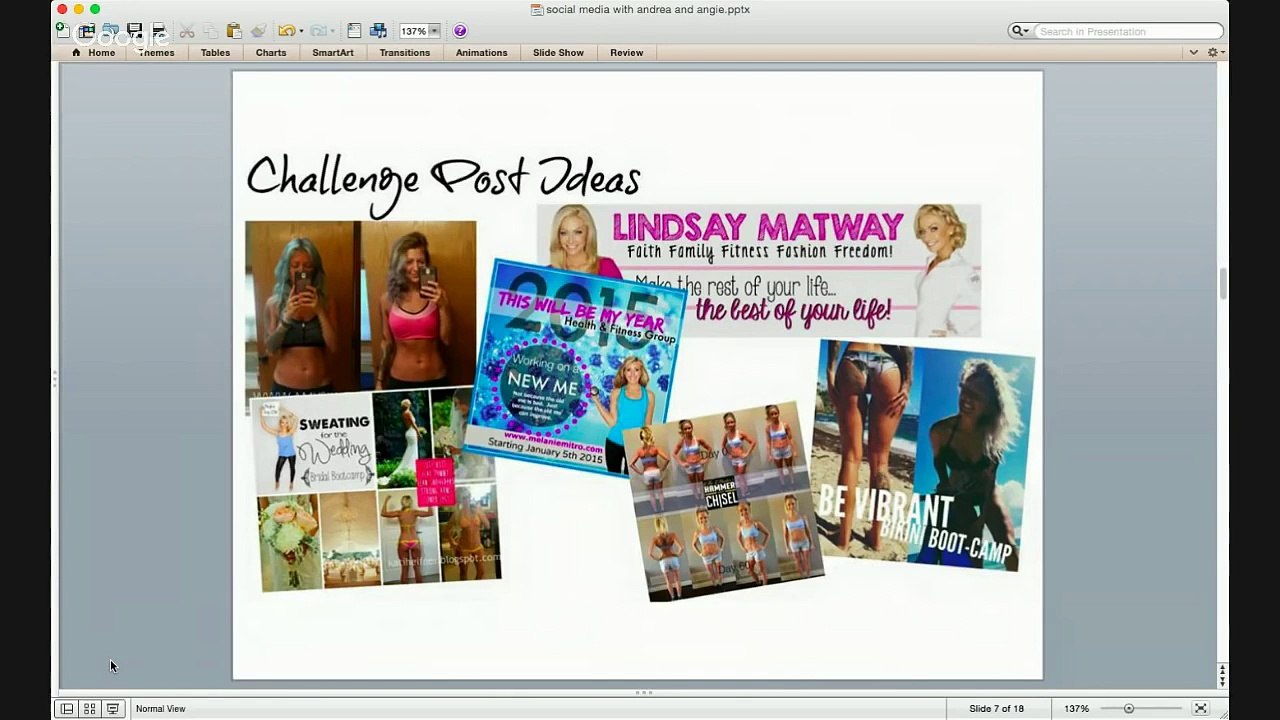The width and height of the screenshot is (1280, 720).
Task: Create a new presentation from toolbar icon
Action: [x=63, y=31]
